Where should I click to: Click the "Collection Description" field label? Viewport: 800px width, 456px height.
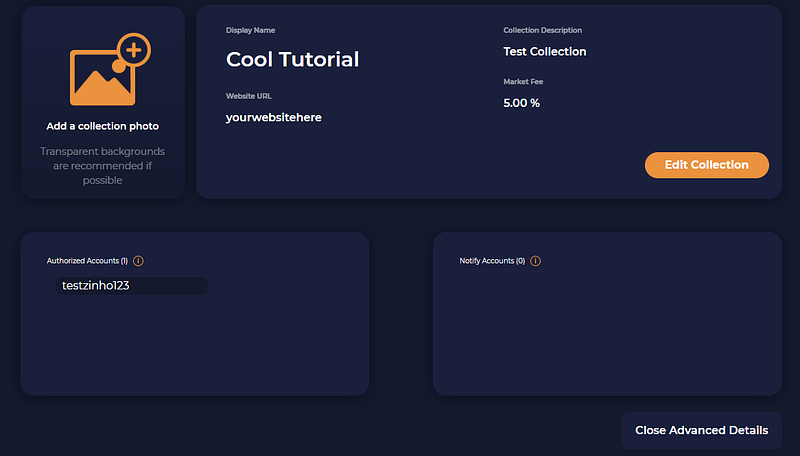(x=542, y=30)
